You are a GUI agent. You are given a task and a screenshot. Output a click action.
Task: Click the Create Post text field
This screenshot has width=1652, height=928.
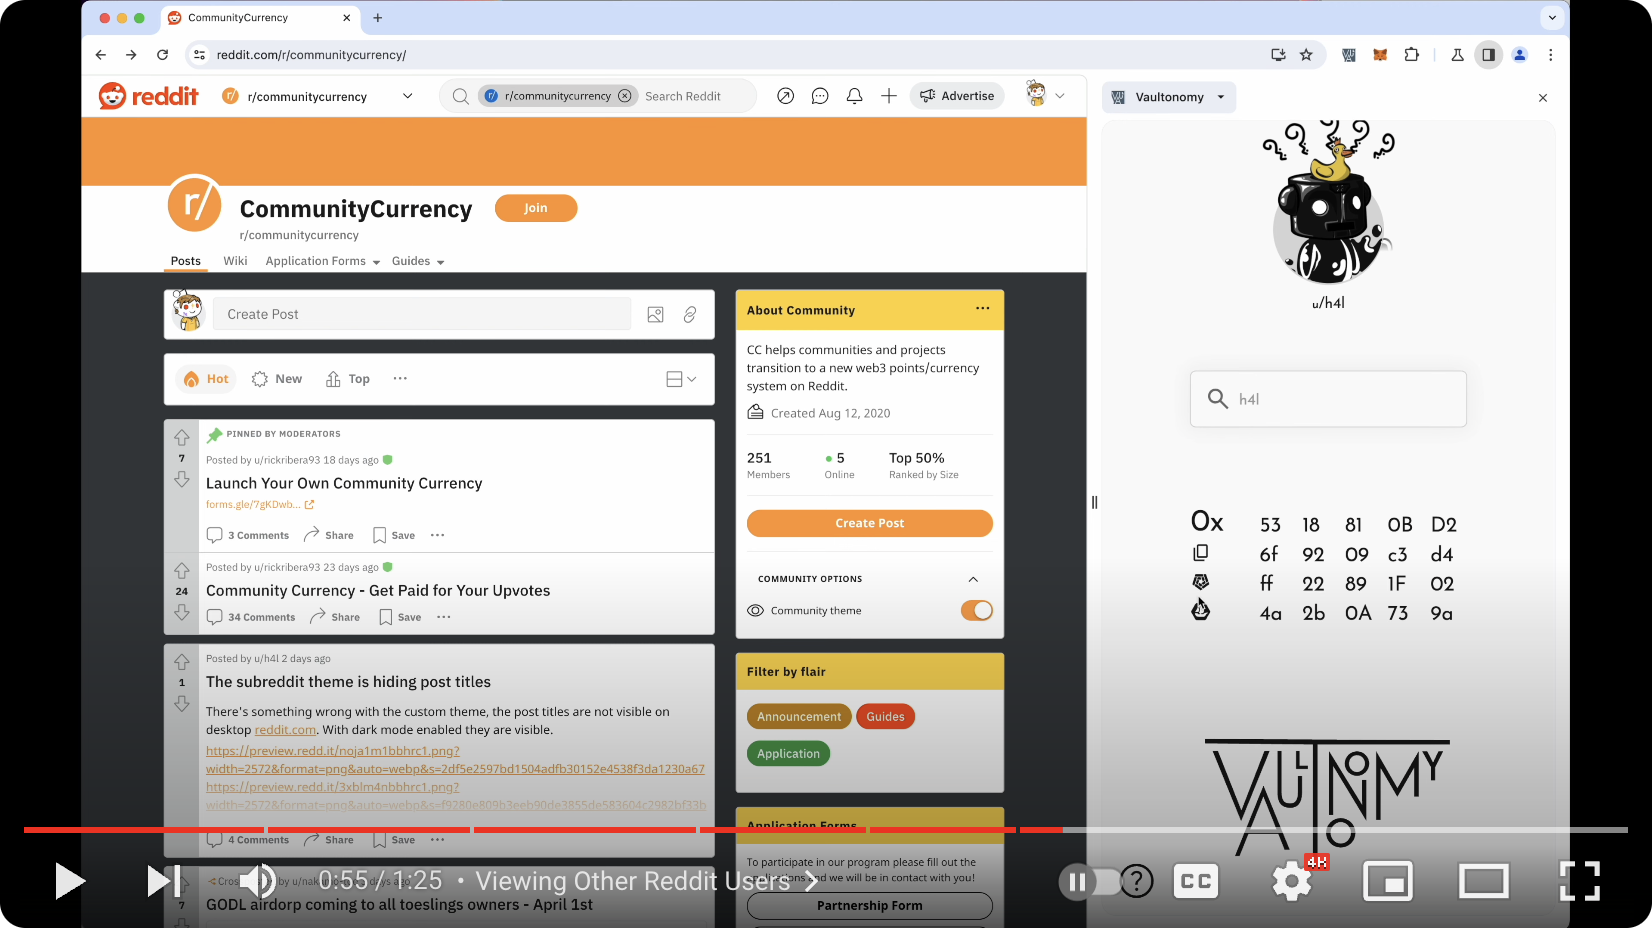tap(421, 314)
